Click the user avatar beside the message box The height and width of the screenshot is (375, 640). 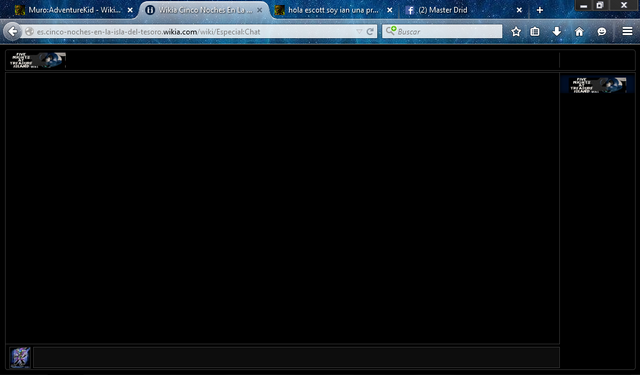pyautogui.click(x=20, y=357)
